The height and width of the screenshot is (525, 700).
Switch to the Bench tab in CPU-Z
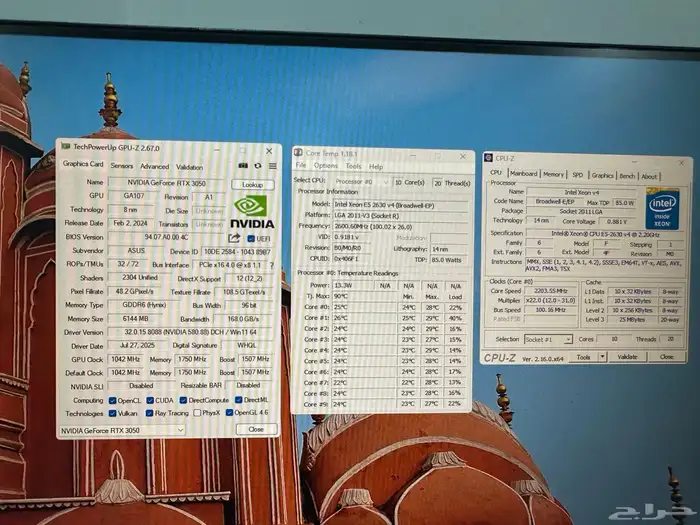pyautogui.click(x=627, y=176)
